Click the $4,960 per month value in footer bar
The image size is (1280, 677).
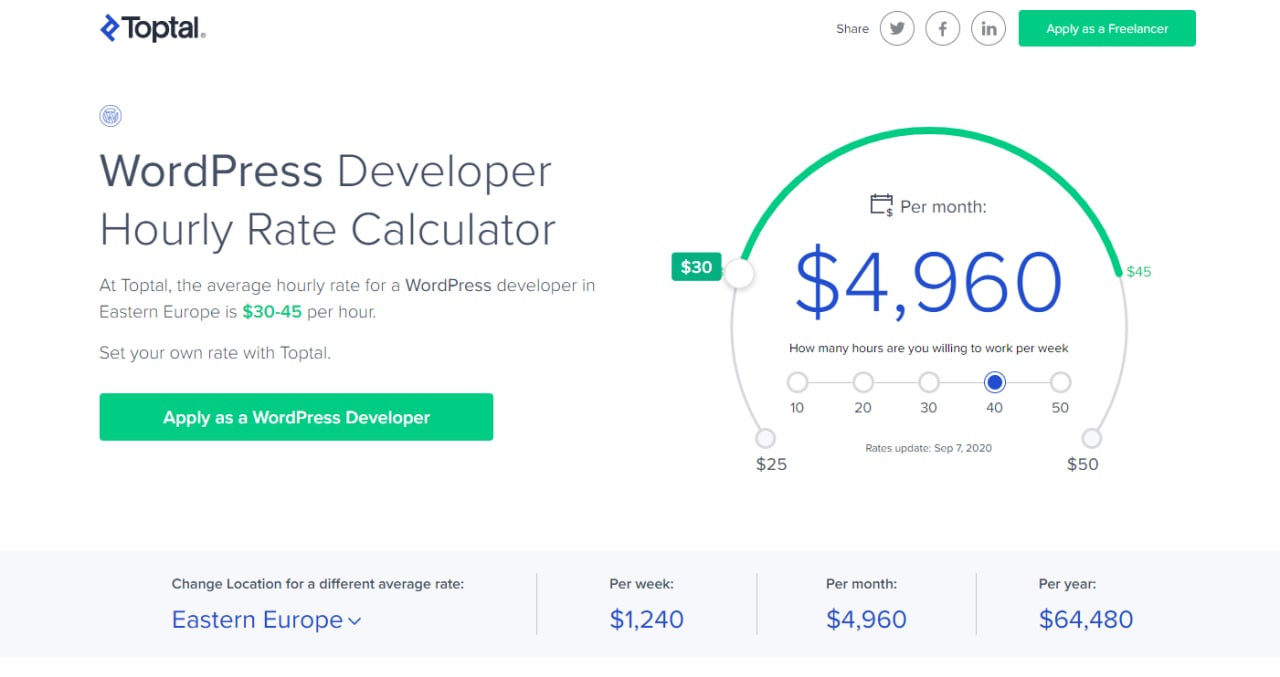866,619
